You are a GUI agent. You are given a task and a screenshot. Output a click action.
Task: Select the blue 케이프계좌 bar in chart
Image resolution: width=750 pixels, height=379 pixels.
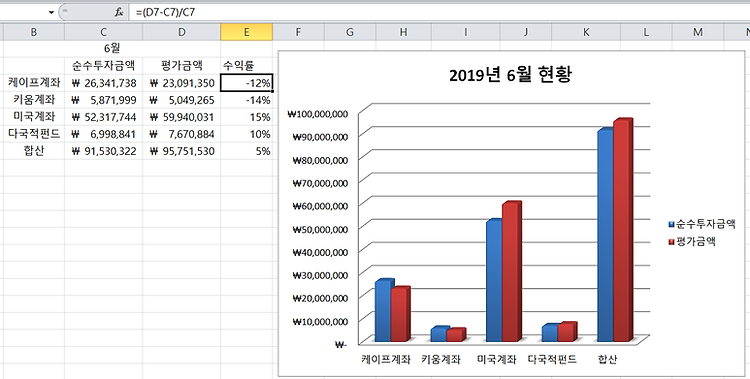[x=383, y=311]
